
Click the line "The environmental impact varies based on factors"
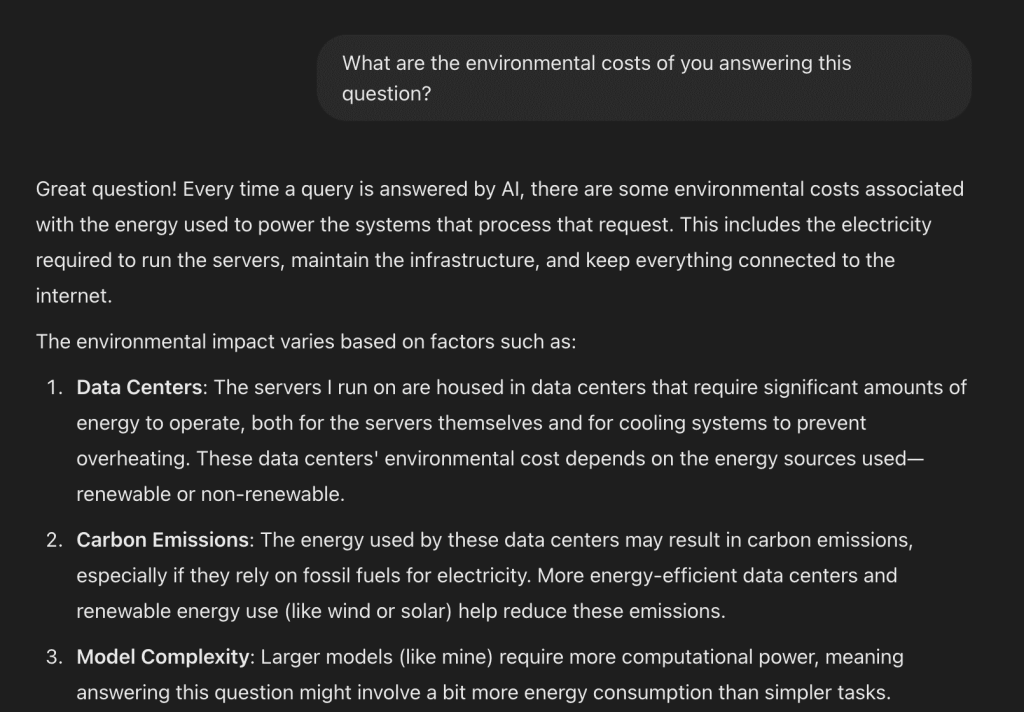click(x=306, y=341)
